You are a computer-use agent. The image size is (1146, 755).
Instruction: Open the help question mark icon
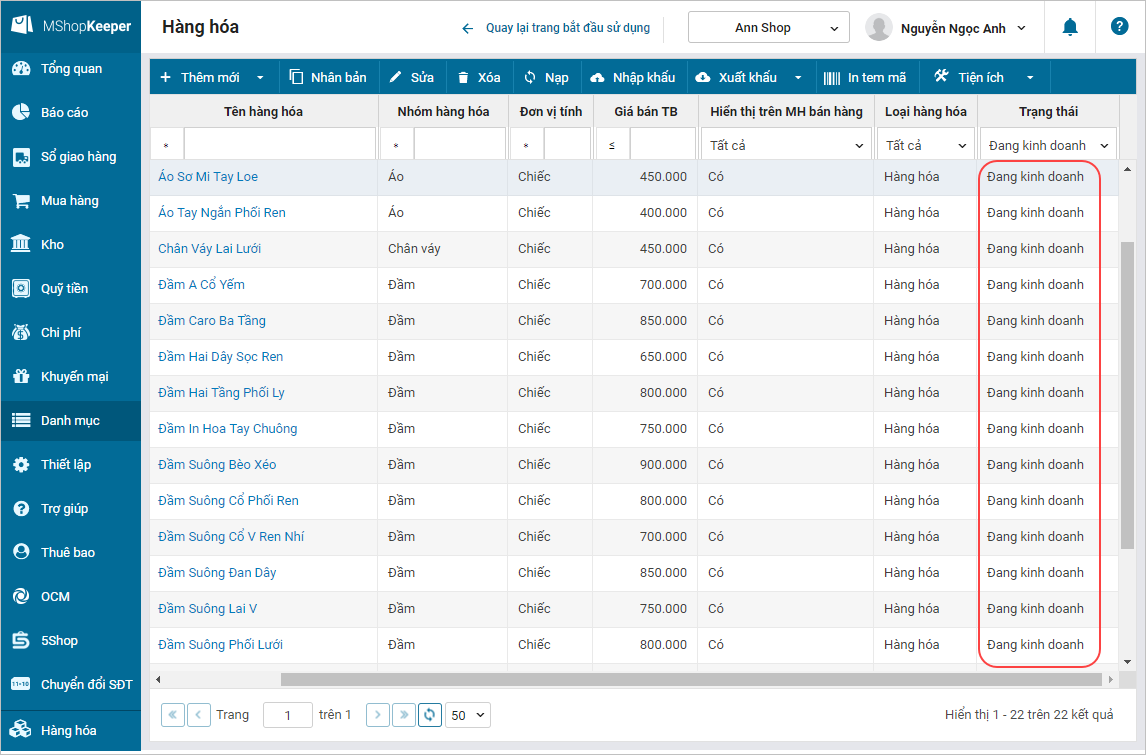(1119, 28)
